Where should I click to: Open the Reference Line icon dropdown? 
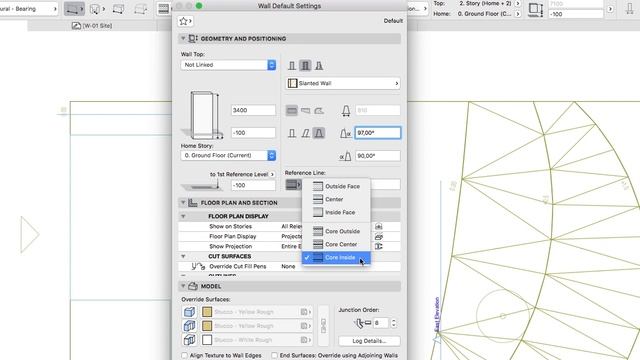click(x=293, y=184)
